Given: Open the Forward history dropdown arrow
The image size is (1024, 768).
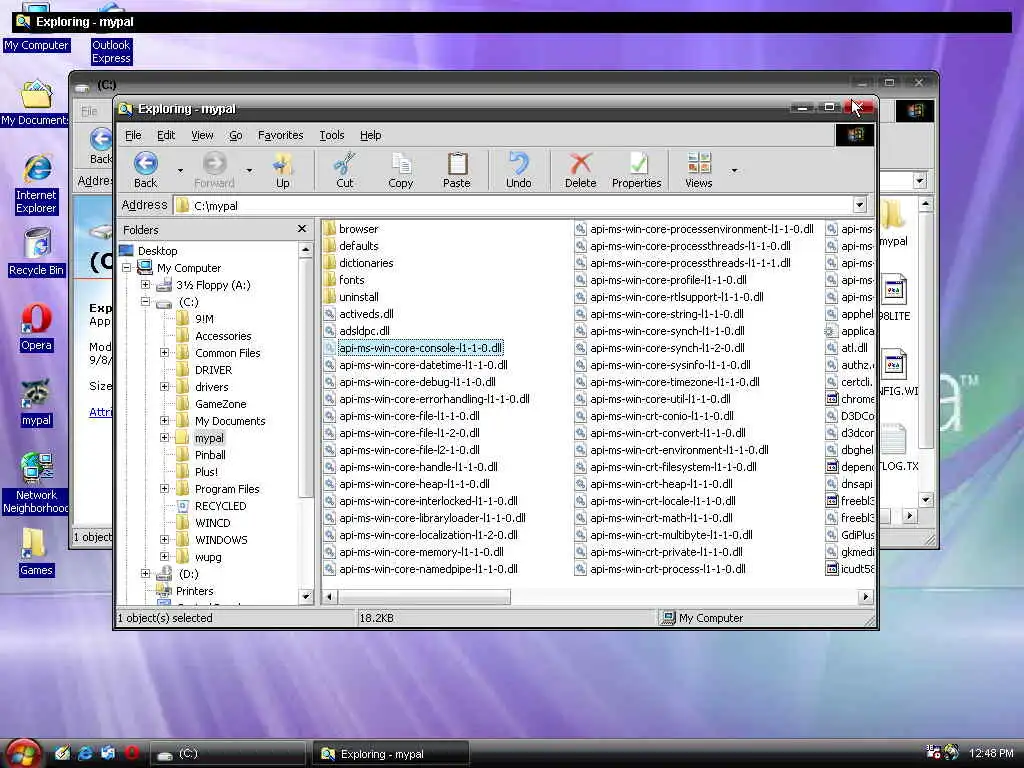Looking at the screenshot, I should pos(249,170).
